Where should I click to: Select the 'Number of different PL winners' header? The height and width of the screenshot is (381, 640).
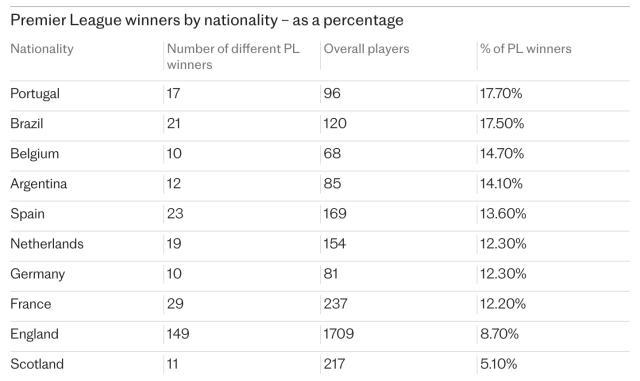233,56
